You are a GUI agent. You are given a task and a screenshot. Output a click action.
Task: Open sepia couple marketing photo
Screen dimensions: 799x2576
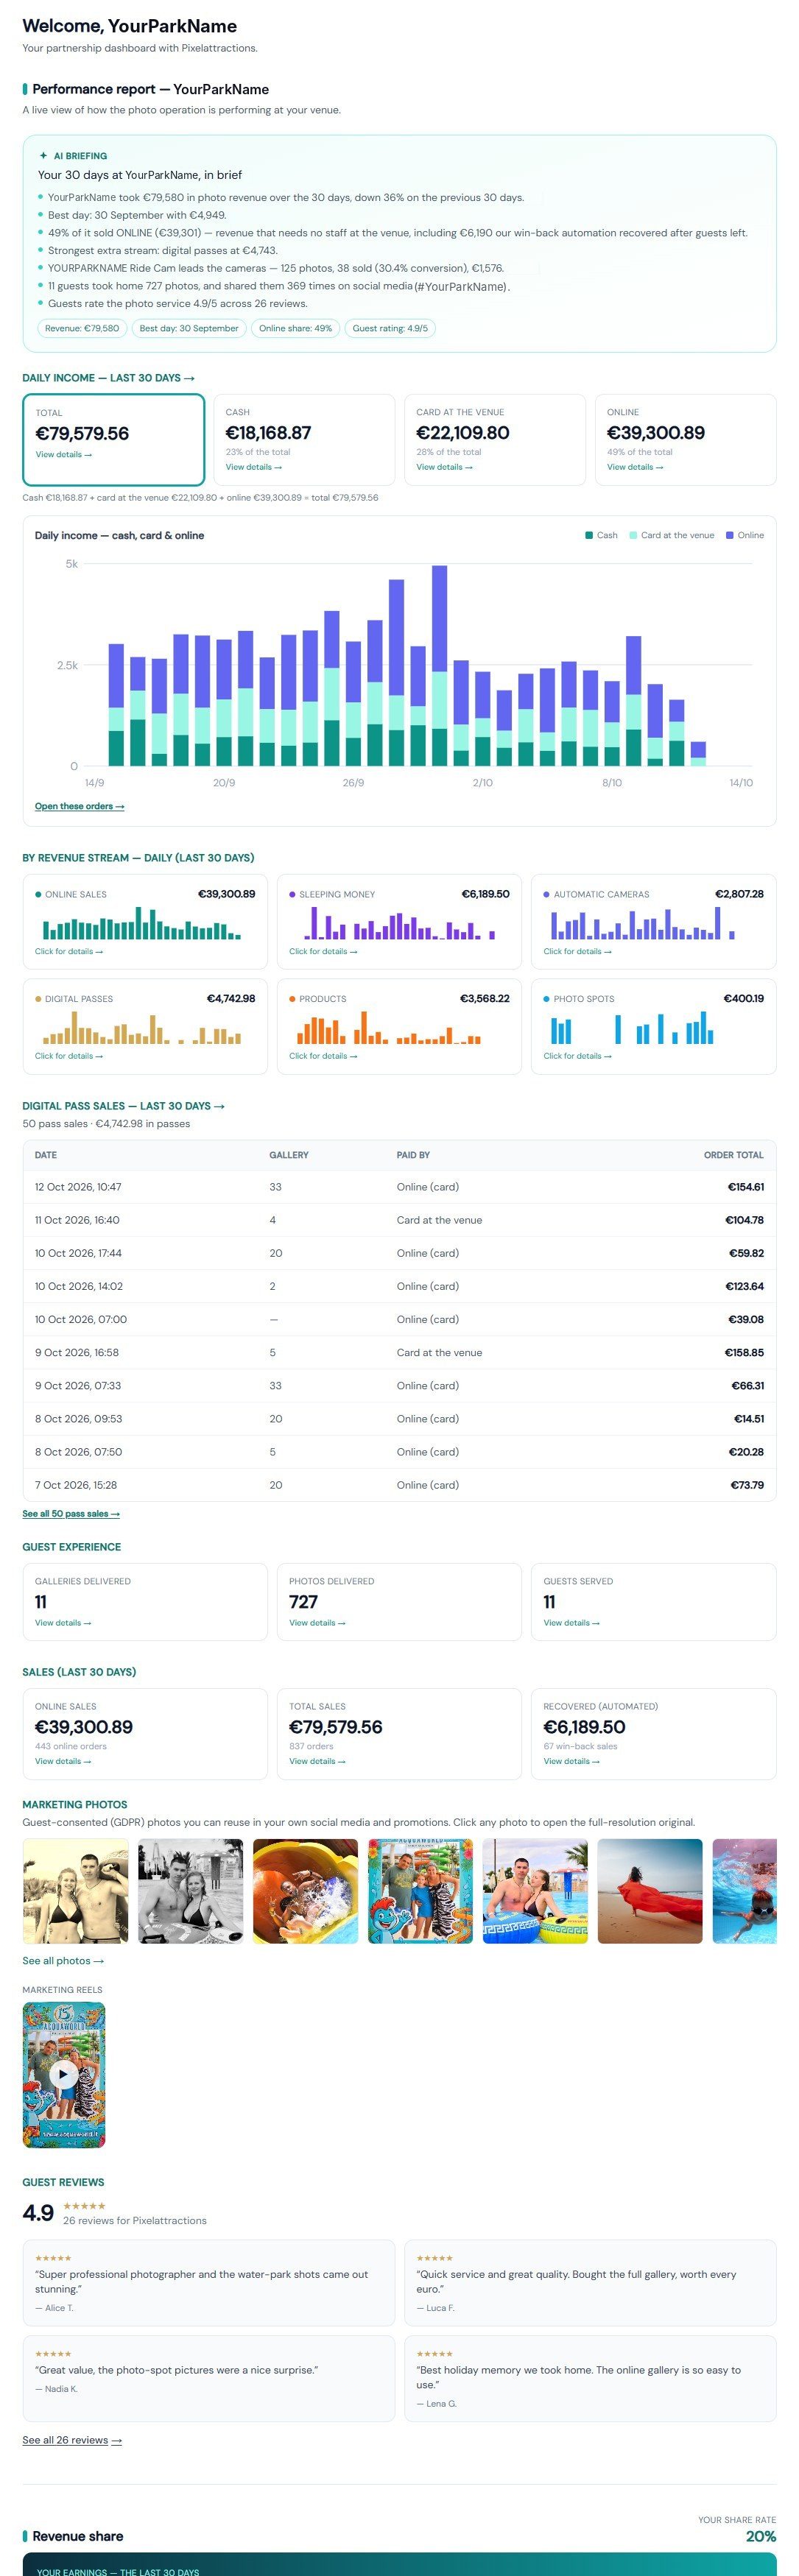click(x=75, y=1891)
